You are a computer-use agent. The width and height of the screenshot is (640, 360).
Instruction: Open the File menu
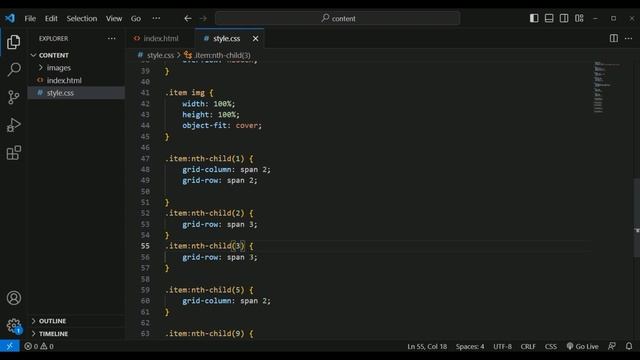[30, 18]
